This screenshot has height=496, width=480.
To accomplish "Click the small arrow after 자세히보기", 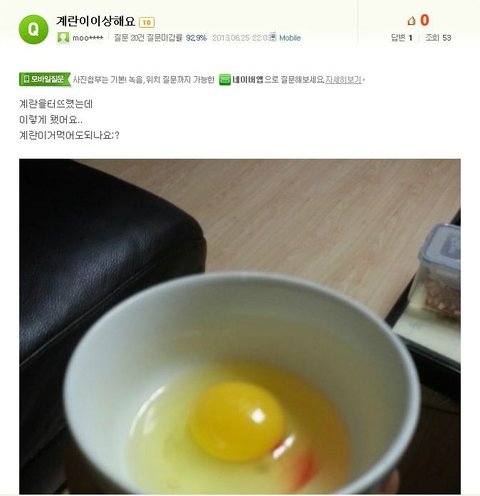I will click(x=364, y=80).
